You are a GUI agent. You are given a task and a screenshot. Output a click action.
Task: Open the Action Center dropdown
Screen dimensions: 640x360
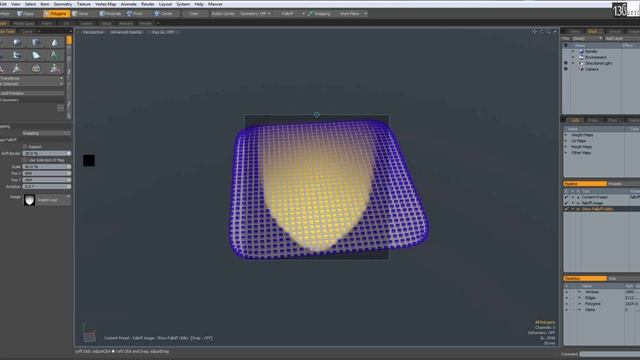point(223,13)
